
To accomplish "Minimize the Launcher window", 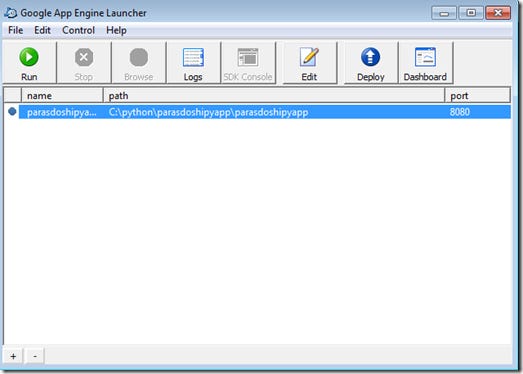I will tap(444, 13).
